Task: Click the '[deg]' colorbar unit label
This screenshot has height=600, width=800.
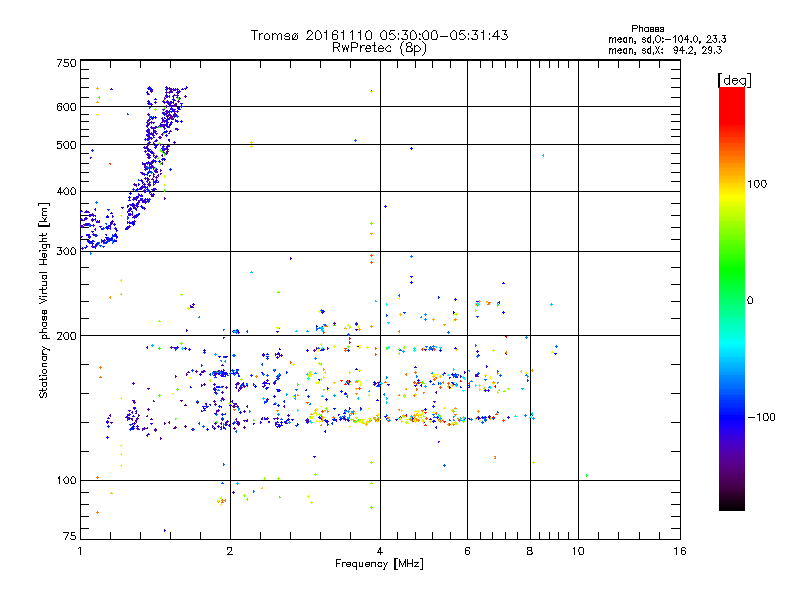Action: coord(734,80)
